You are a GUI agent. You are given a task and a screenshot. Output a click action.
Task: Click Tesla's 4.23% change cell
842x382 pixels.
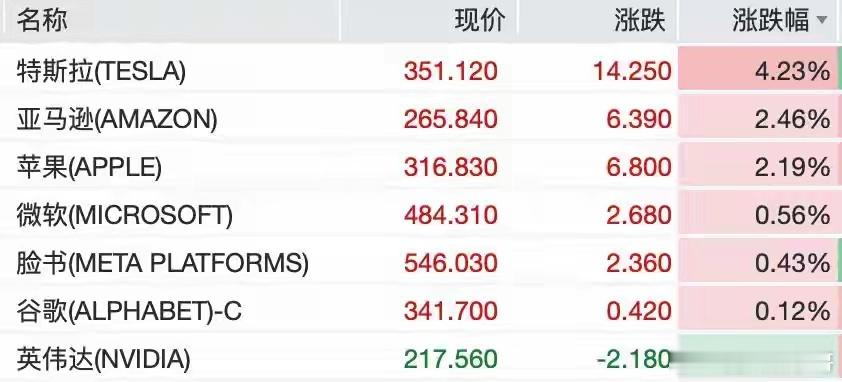(758, 70)
